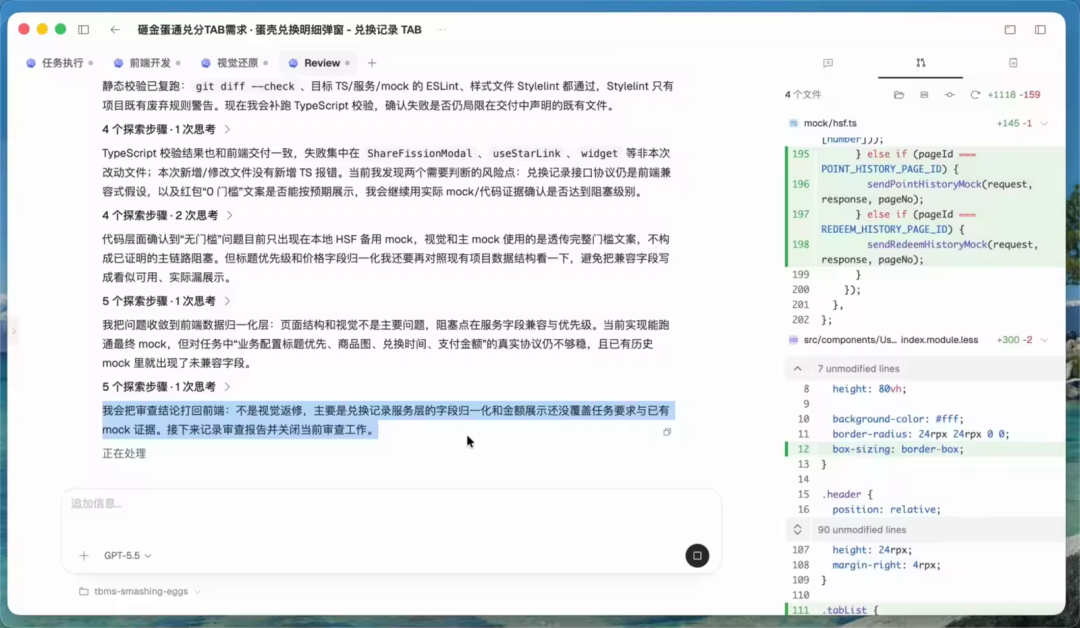Click the 'git diff --check' inline code
The height and width of the screenshot is (628, 1080).
[x=245, y=87]
